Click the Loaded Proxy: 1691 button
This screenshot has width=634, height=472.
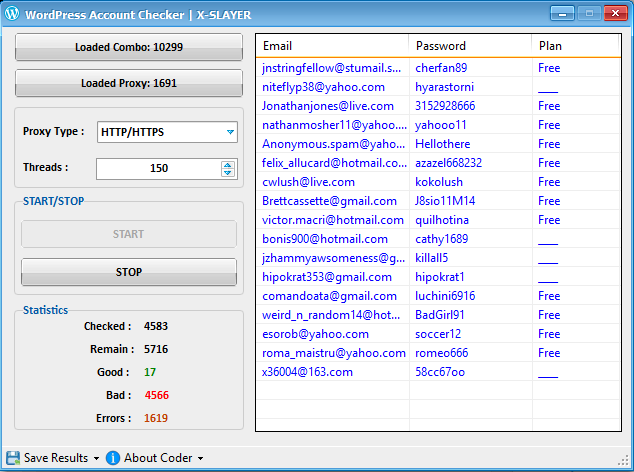(129, 83)
